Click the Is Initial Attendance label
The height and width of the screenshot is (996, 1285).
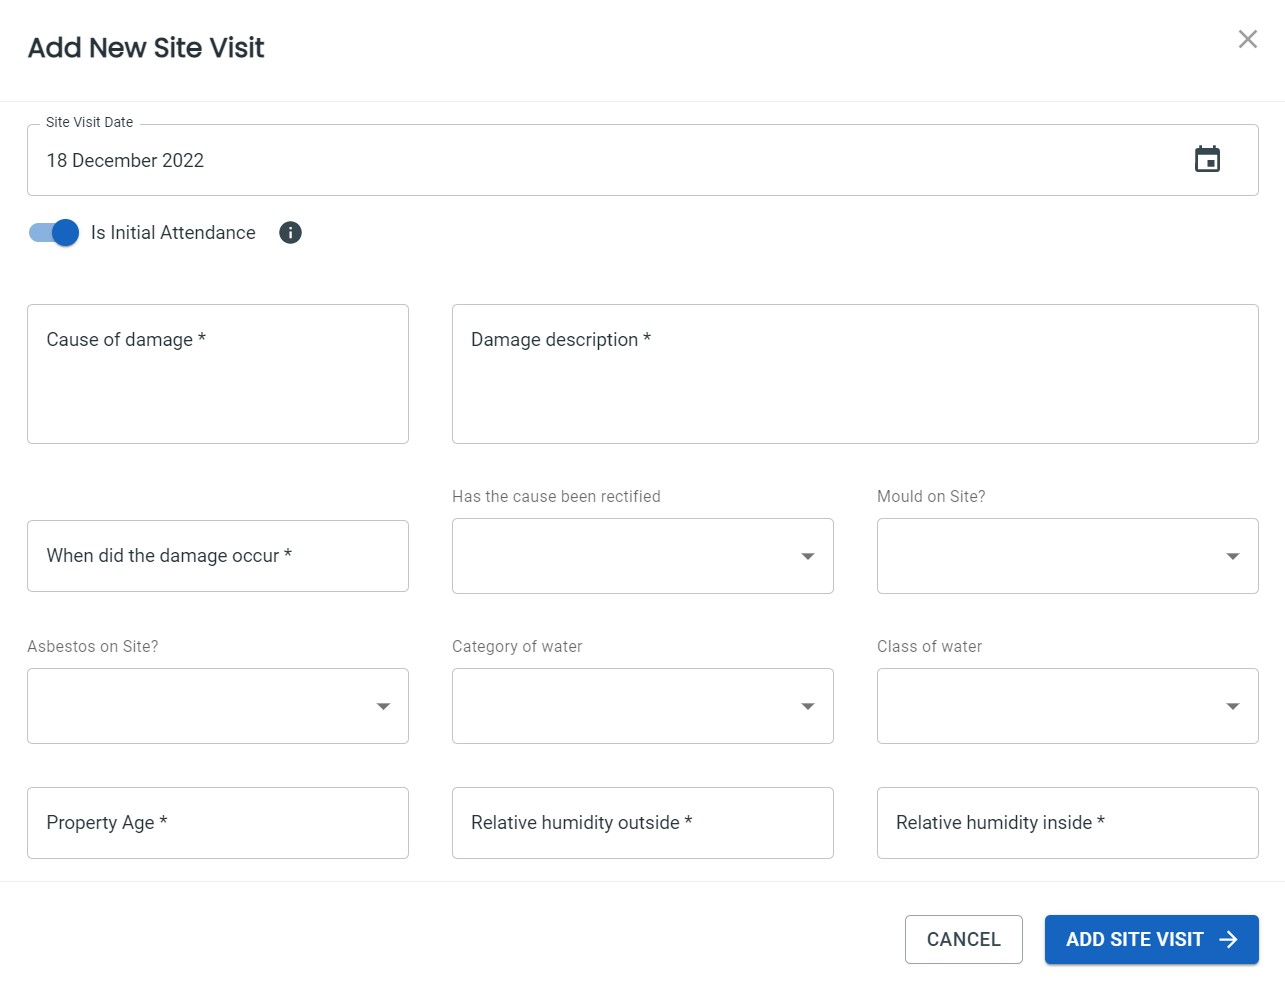pyautogui.click(x=173, y=233)
